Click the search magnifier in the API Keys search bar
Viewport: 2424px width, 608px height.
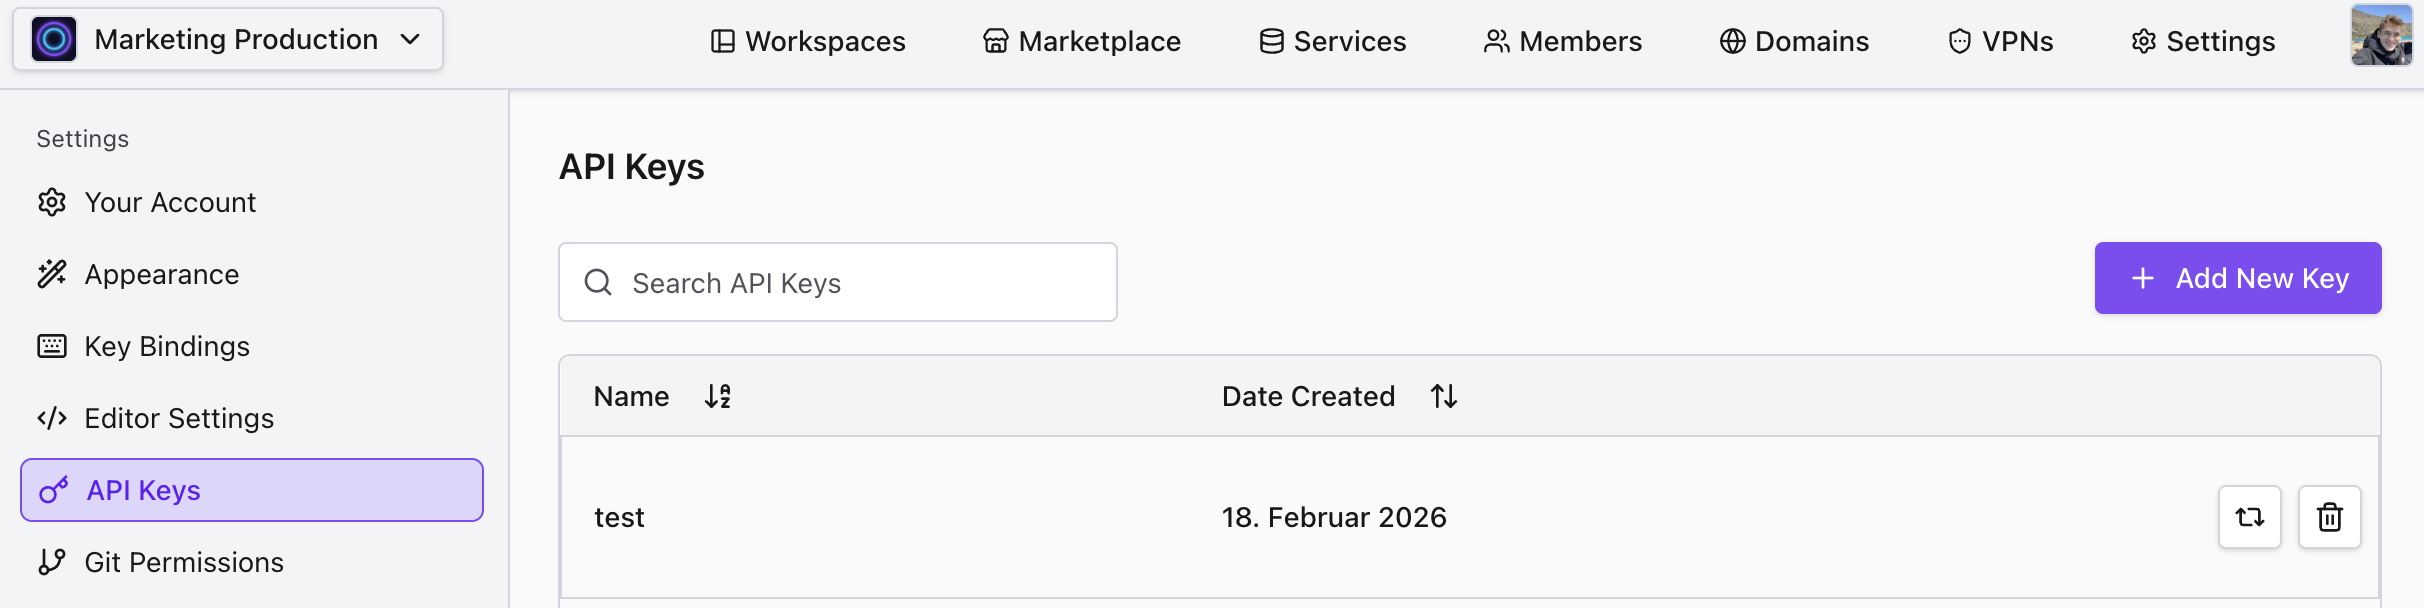[x=598, y=282]
